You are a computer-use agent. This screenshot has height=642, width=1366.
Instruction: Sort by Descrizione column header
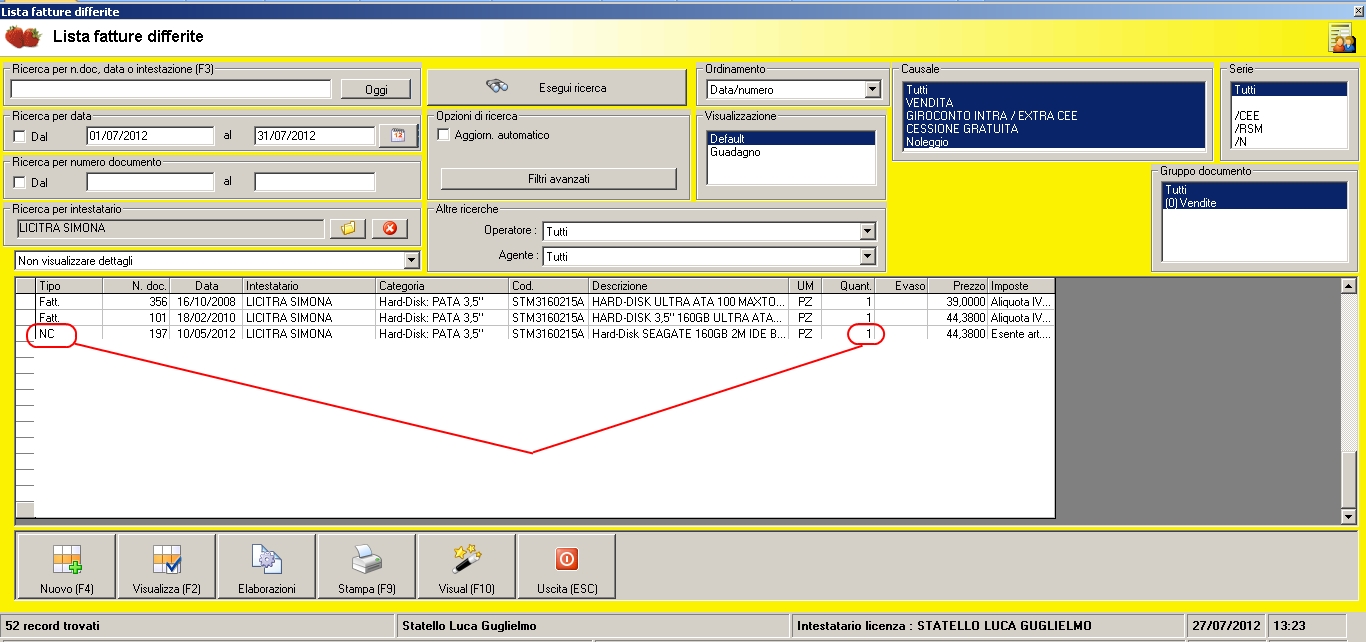coord(689,286)
